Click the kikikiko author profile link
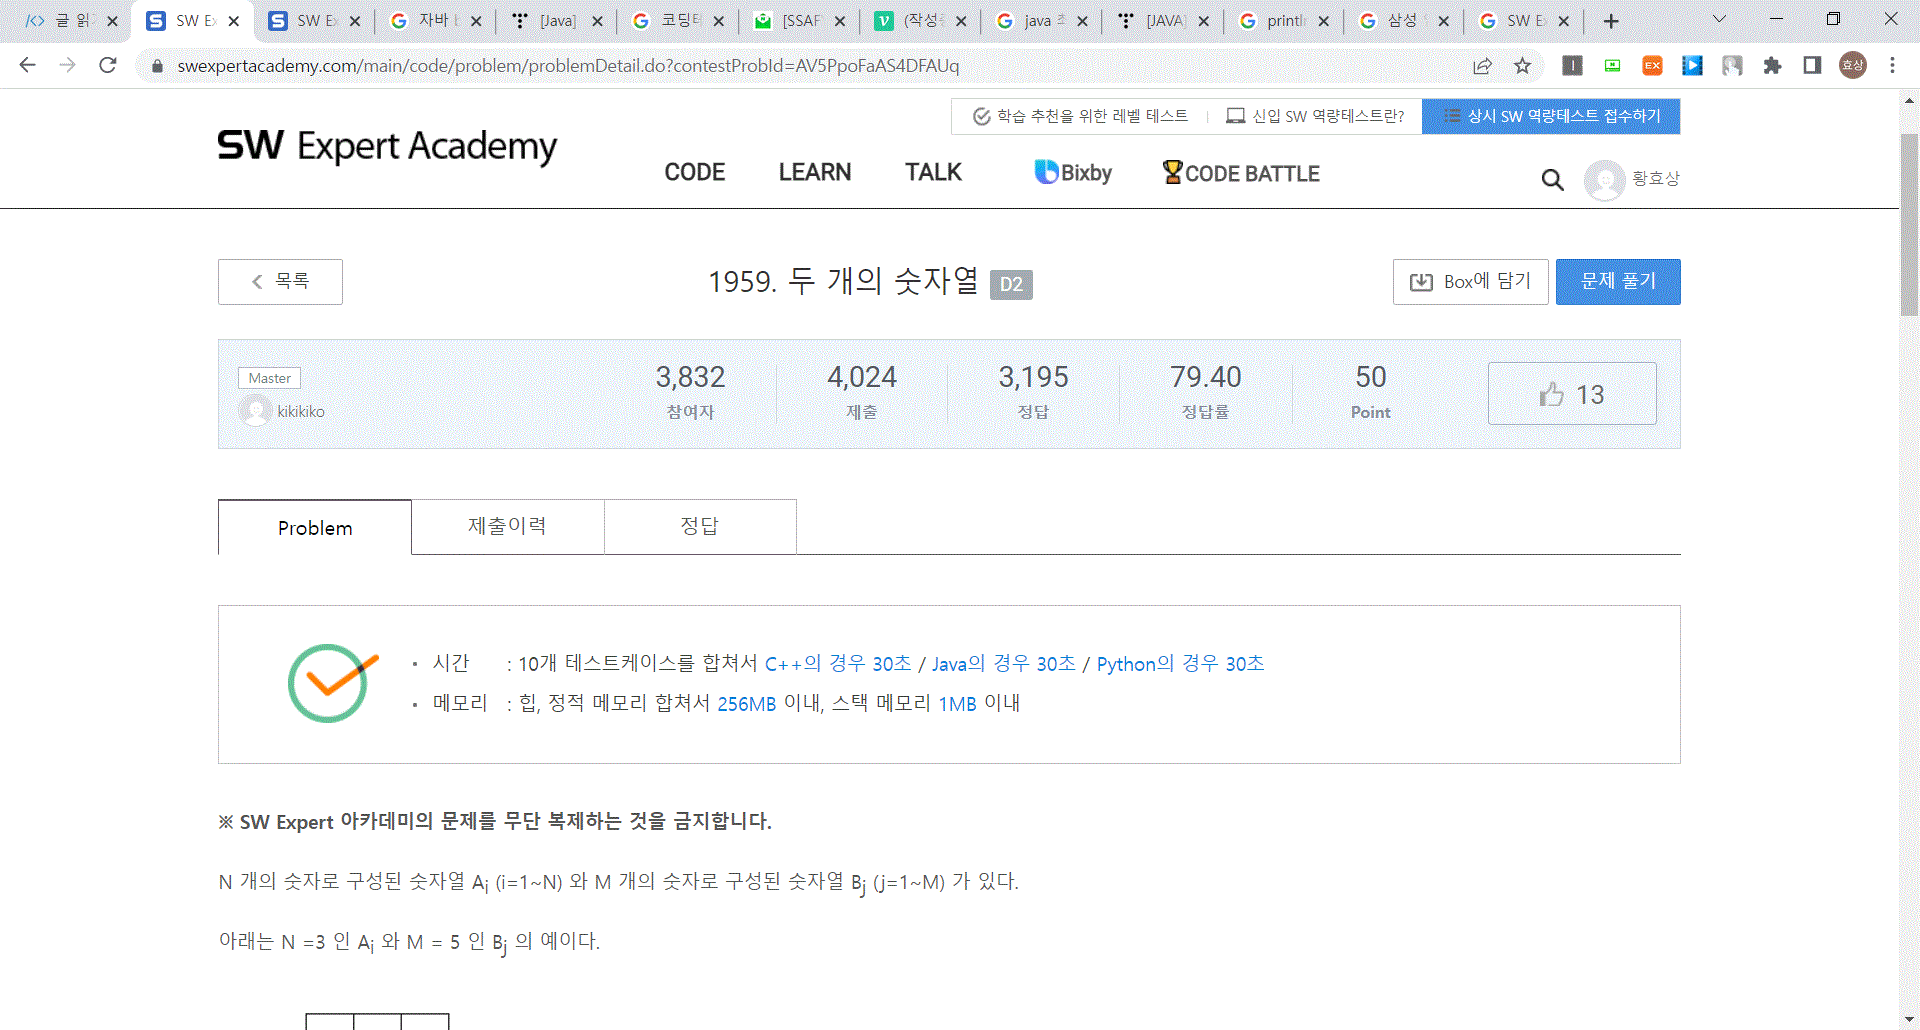Viewport: 1920px width, 1030px height. point(300,411)
